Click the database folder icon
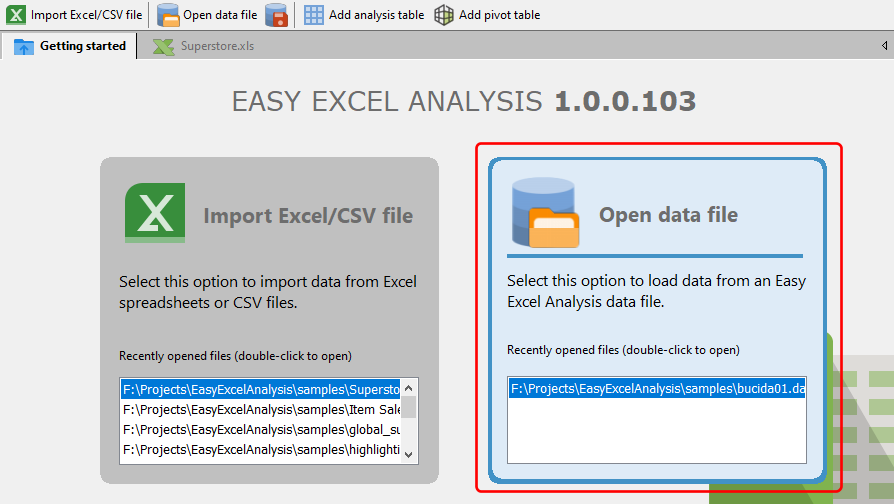The height and width of the screenshot is (504, 894). coord(544,214)
